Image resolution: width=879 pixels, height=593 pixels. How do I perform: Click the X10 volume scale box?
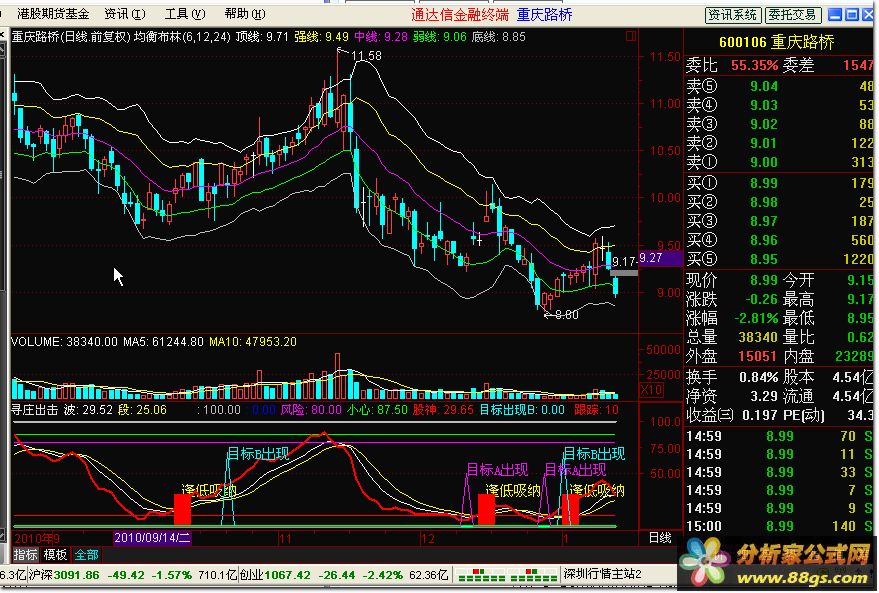click(651, 390)
